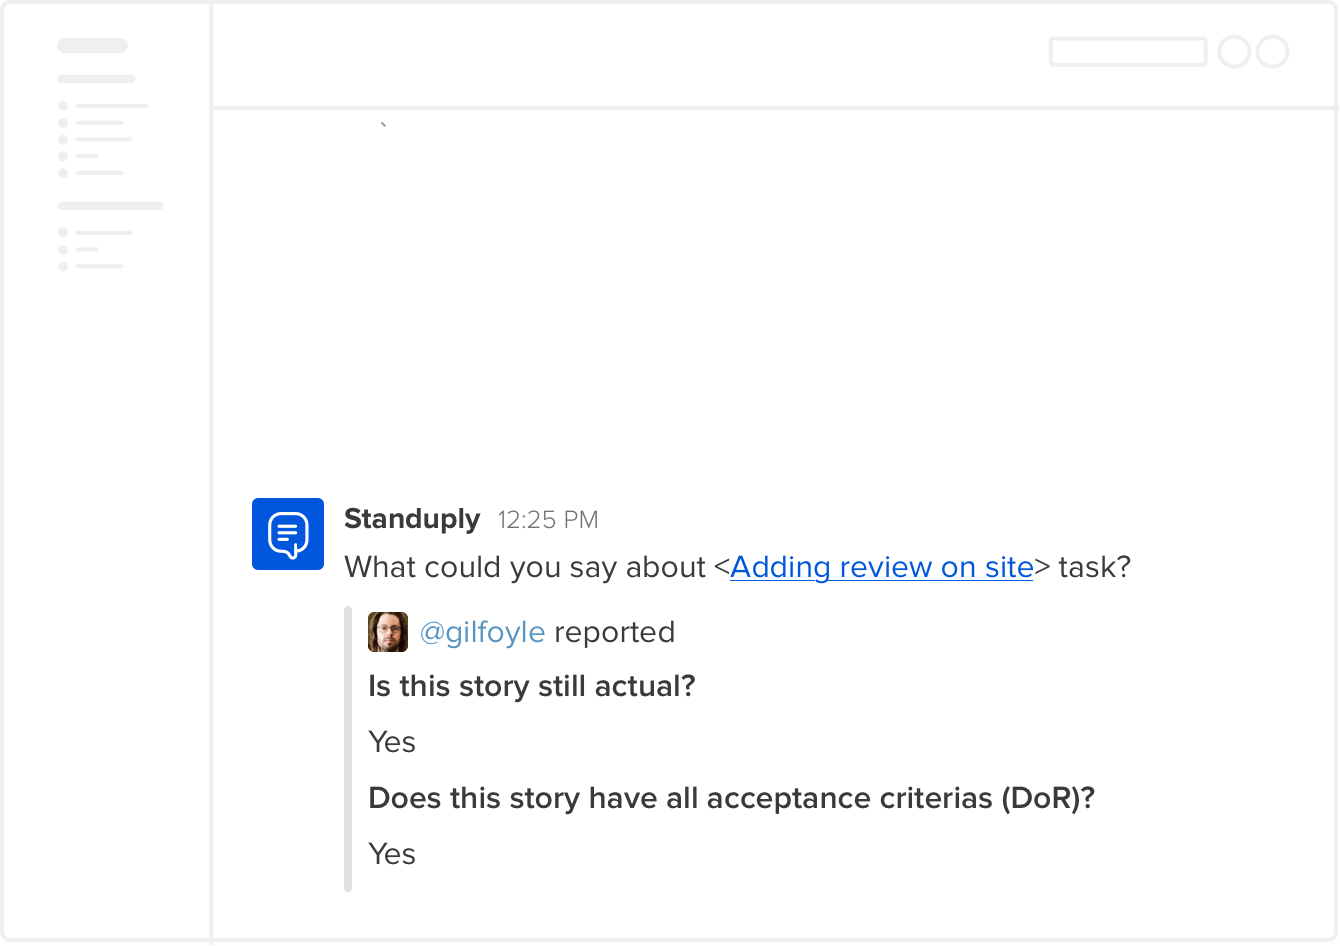Select the question 'Is this story still actual?'
The image size is (1340, 946).
click(532, 686)
